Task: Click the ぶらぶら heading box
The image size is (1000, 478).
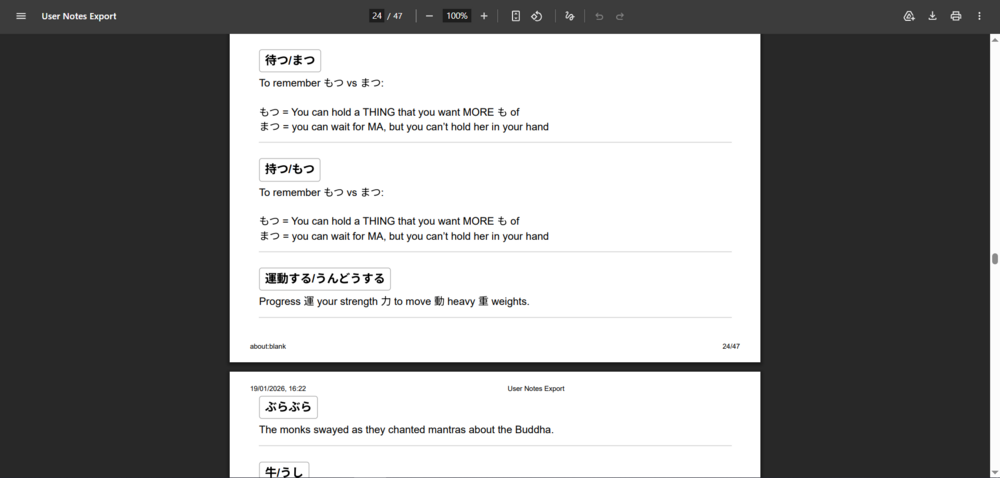Action: pyautogui.click(x=288, y=406)
